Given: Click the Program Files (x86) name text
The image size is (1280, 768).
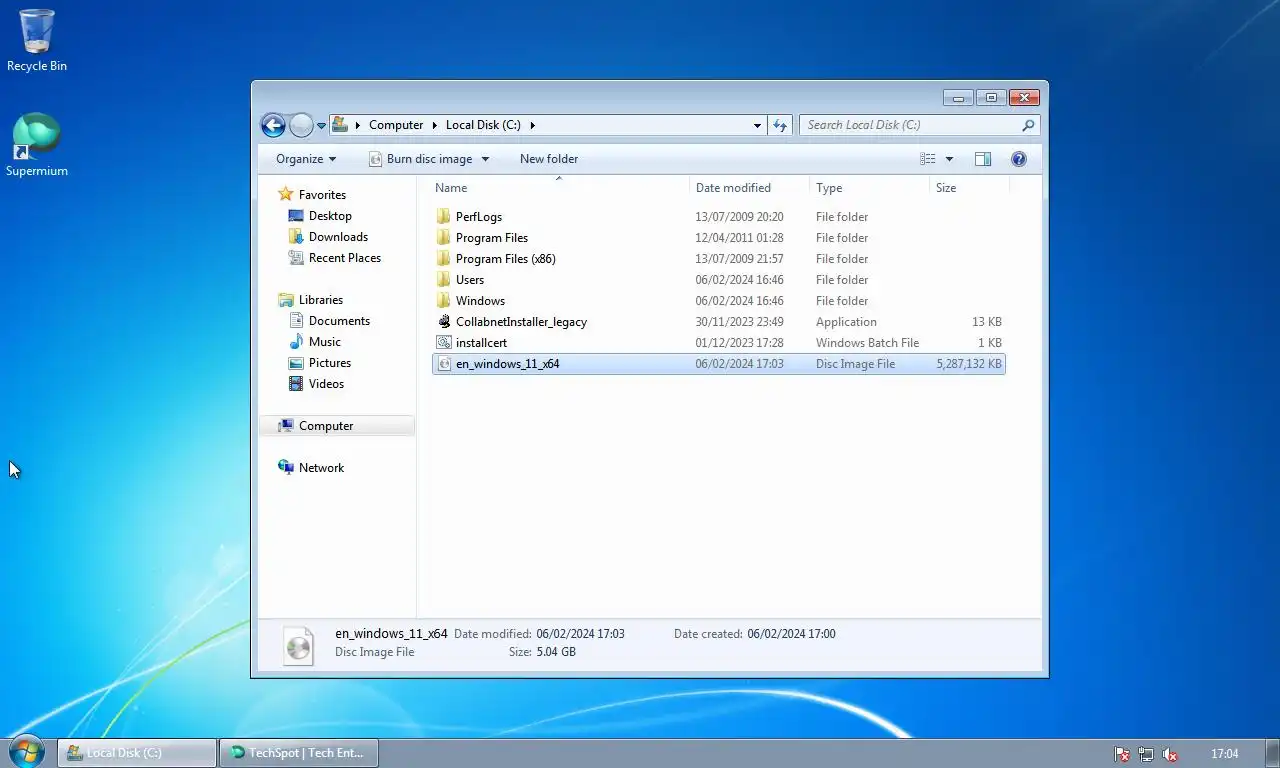Looking at the screenshot, I should pos(505,259).
